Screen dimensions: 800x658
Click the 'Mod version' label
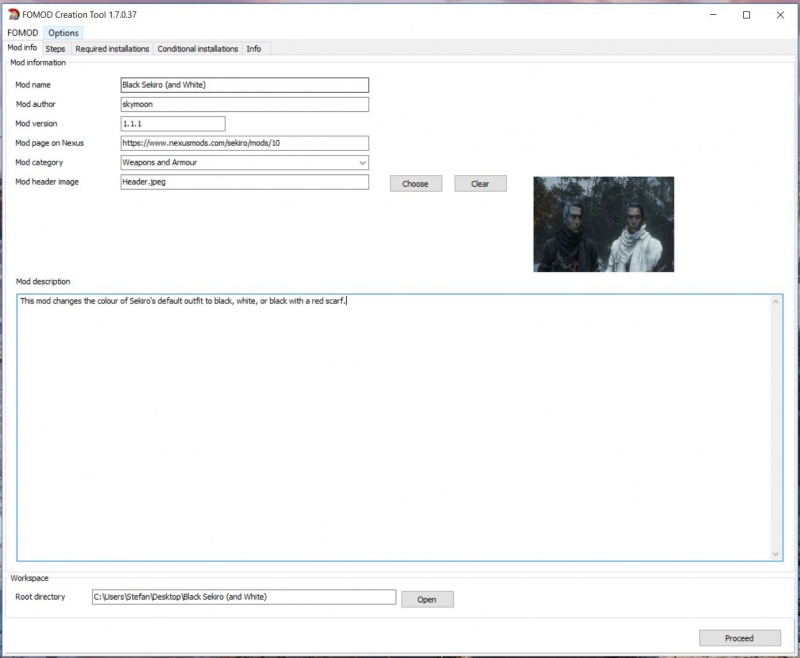coord(36,124)
